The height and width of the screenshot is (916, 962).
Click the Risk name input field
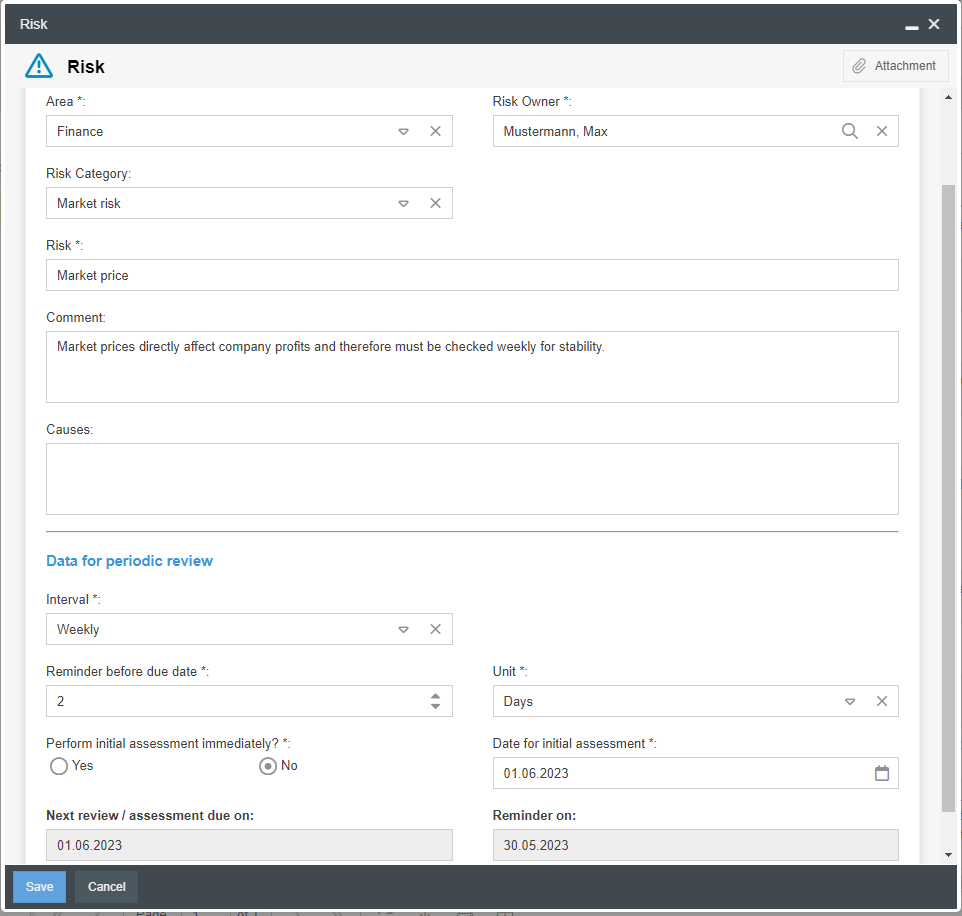coord(472,275)
